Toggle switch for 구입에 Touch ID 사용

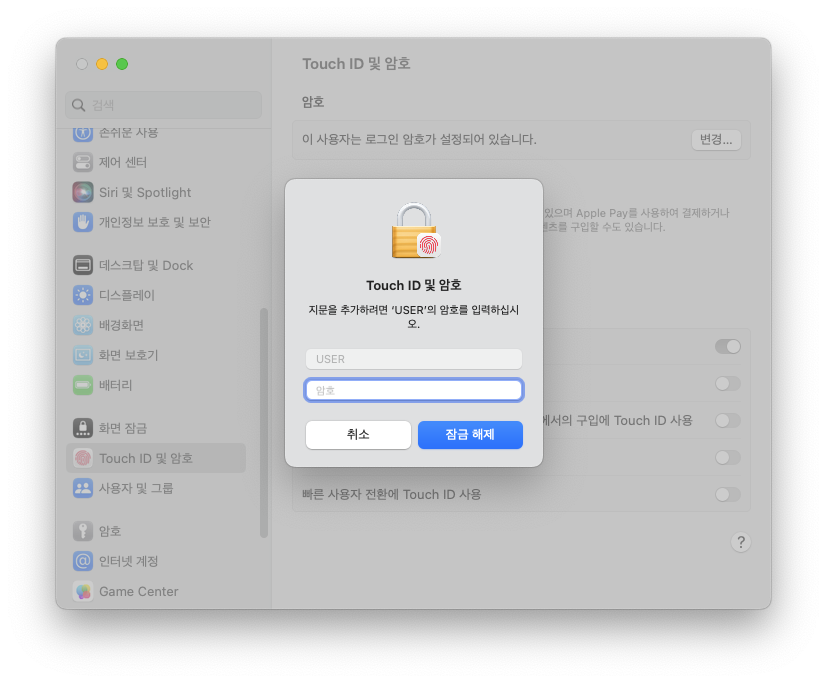click(727, 420)
